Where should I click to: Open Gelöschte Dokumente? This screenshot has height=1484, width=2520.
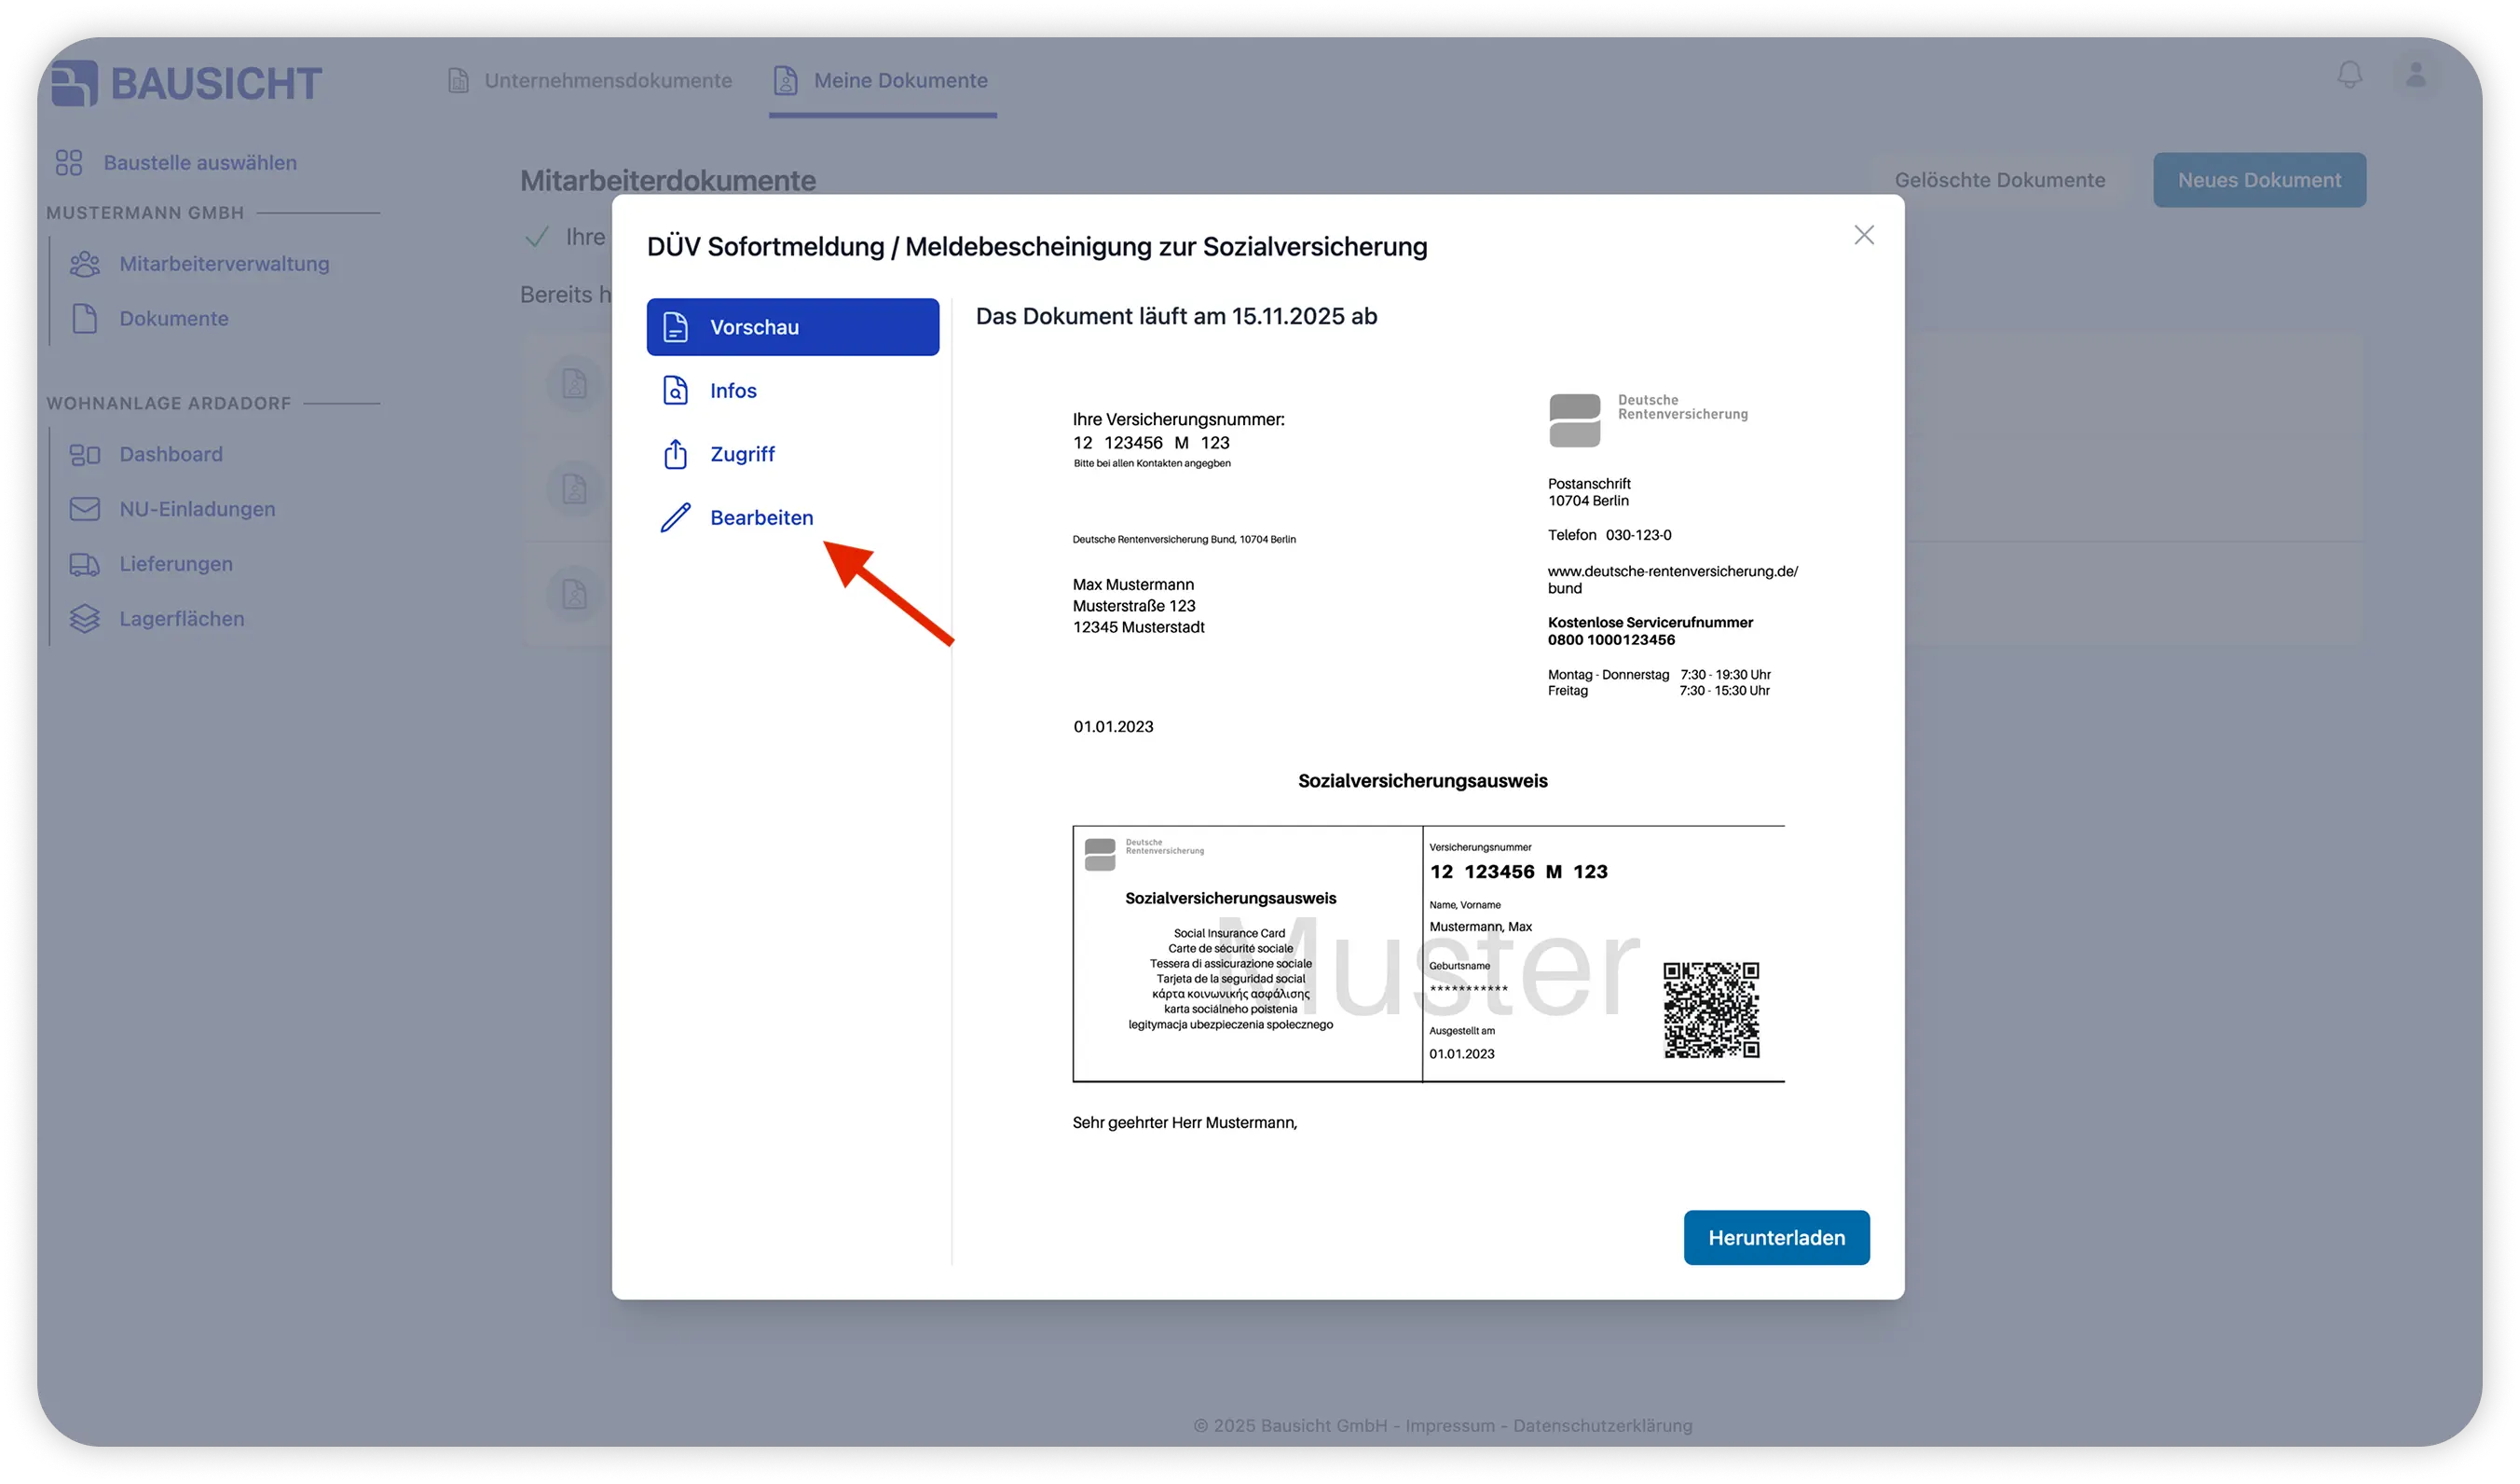[x=2000, y=181]
